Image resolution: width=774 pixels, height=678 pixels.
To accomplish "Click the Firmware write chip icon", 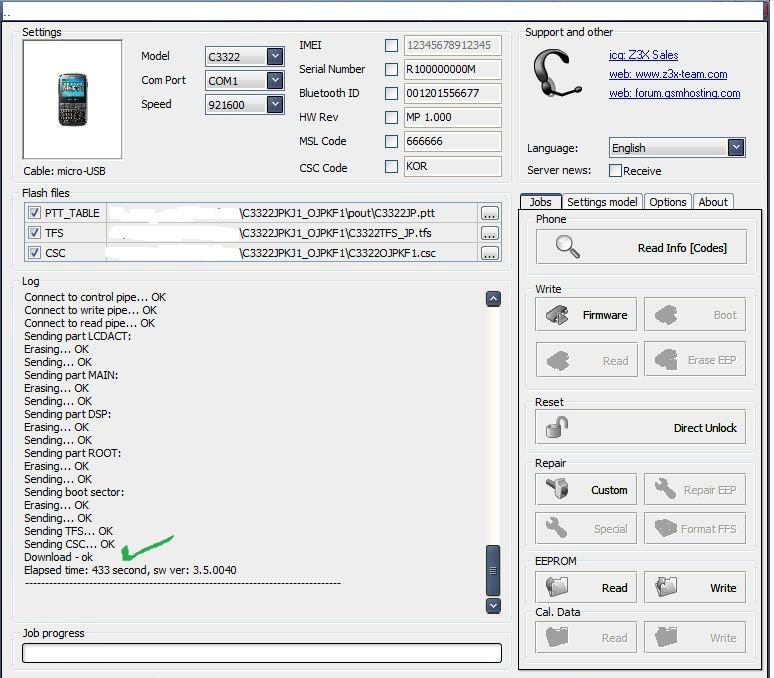I will 558,315.
